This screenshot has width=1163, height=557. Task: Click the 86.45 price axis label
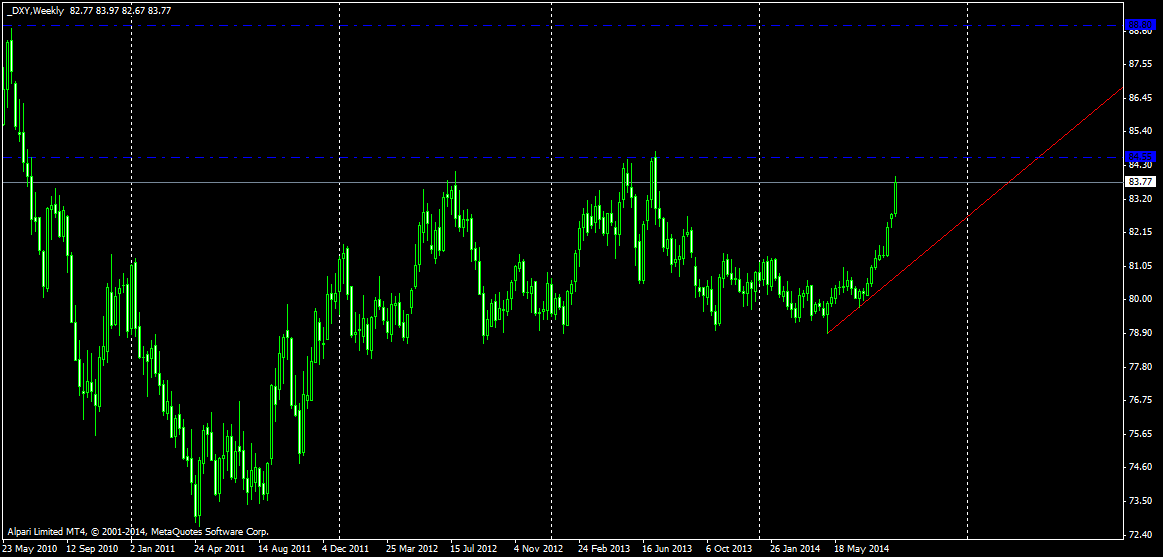1139,98
